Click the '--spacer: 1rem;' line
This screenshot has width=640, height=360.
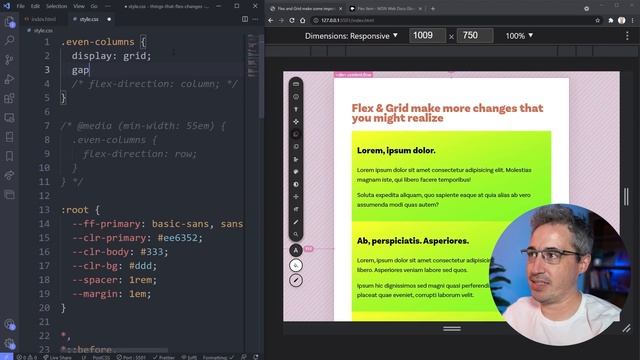pos(114,280)
